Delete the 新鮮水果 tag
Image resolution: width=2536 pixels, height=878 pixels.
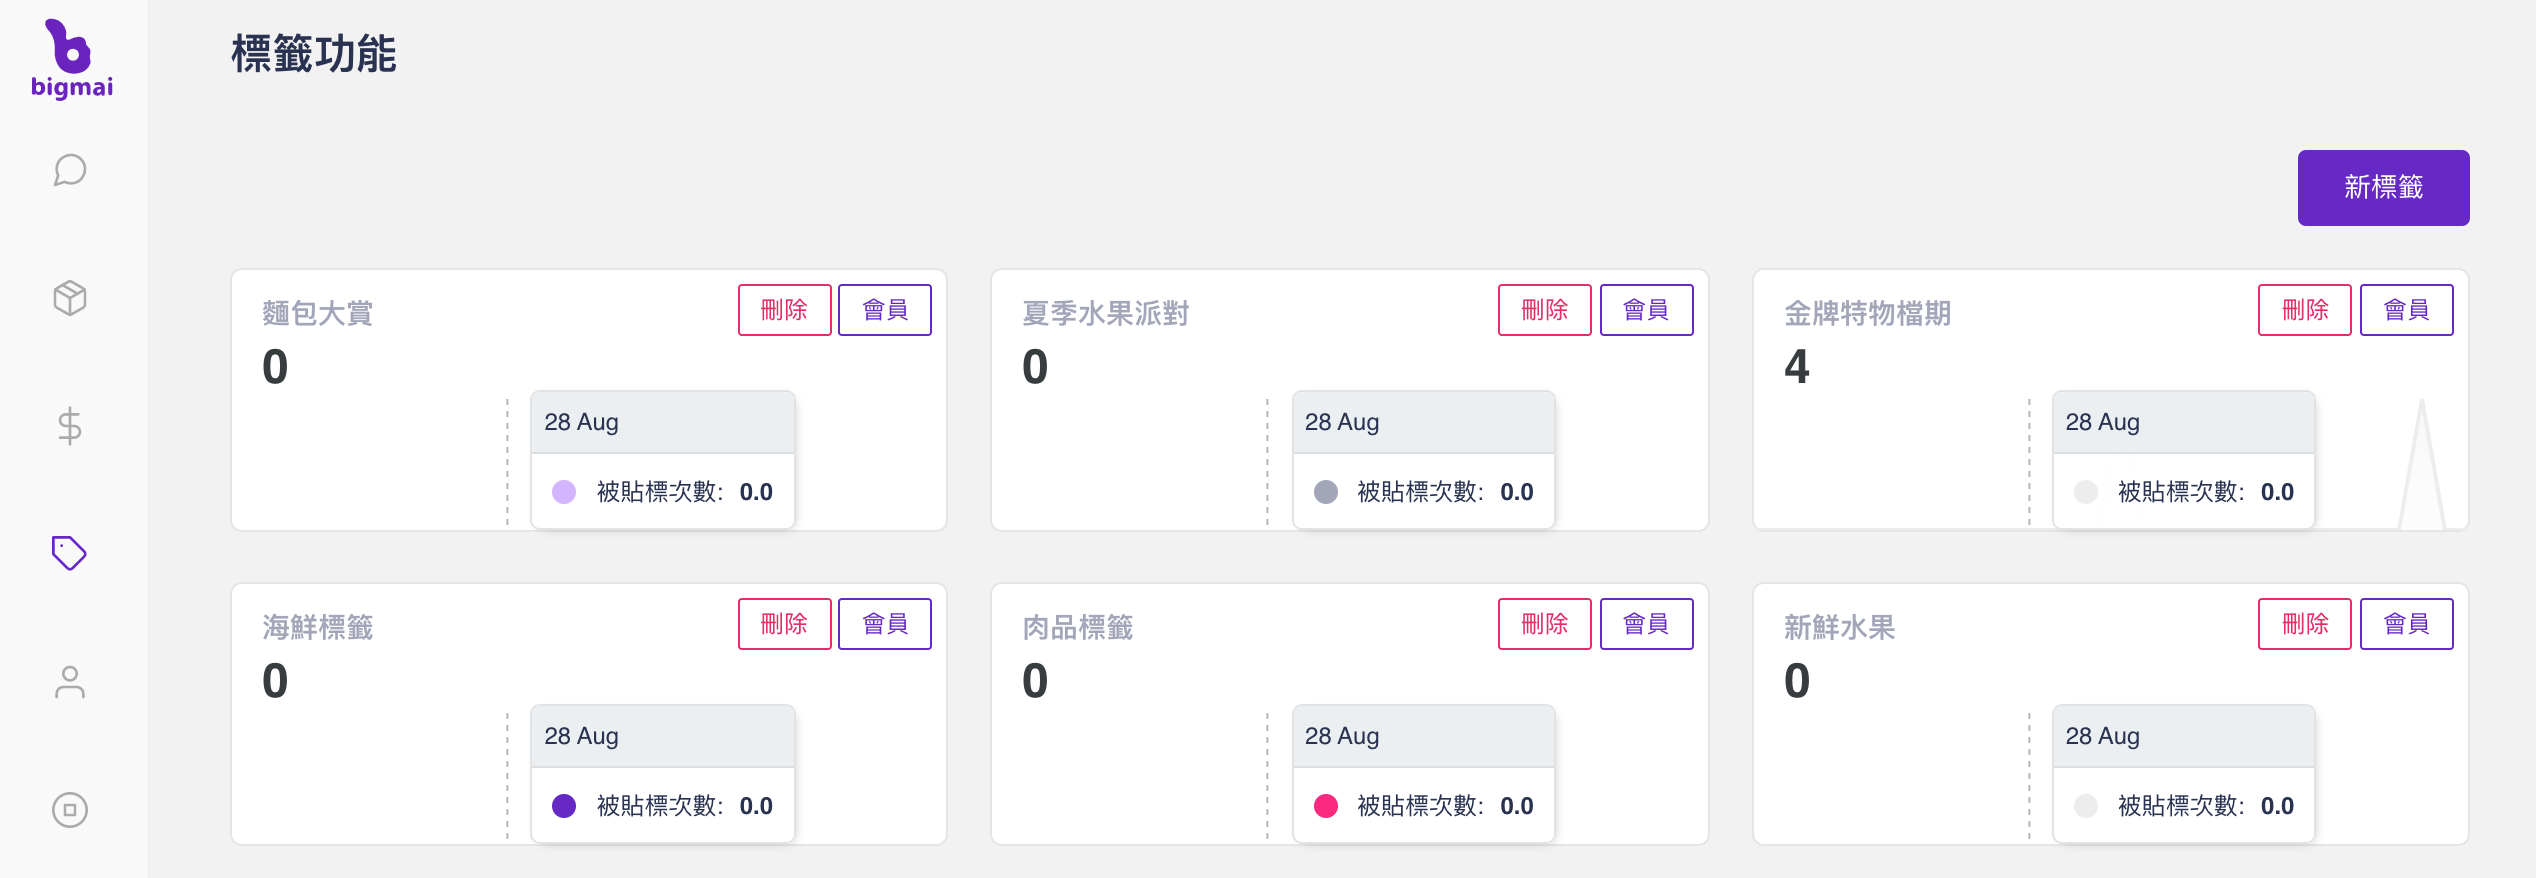2305,624
